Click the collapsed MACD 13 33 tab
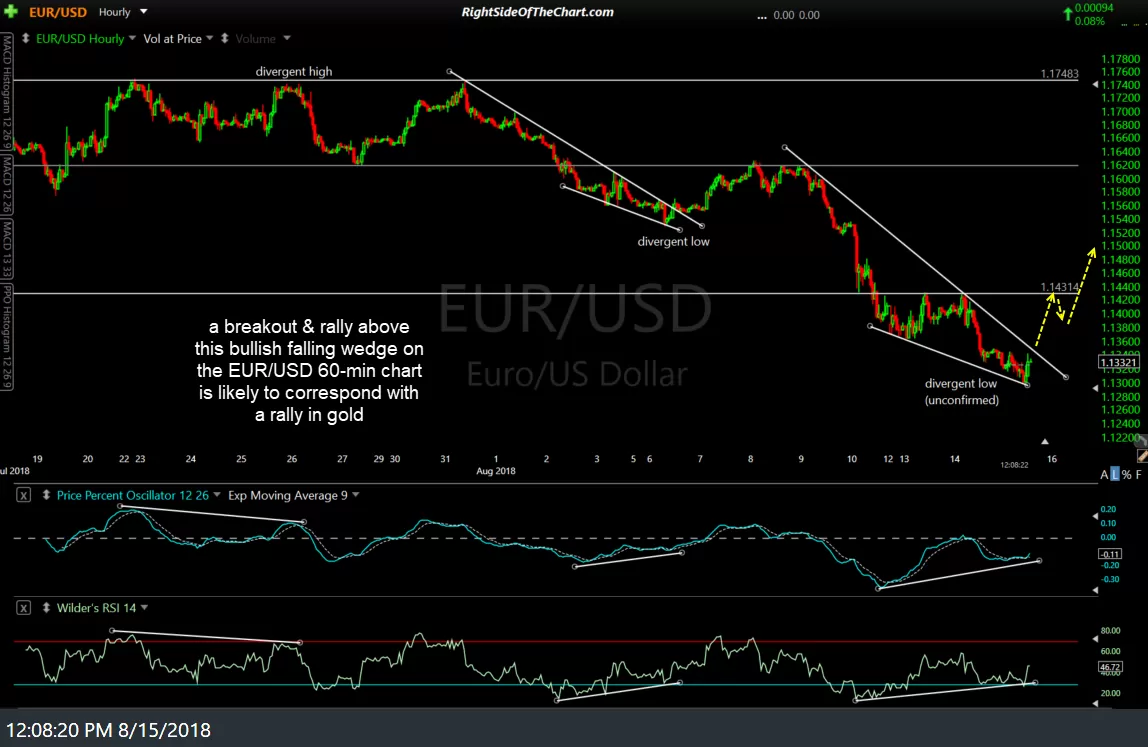Image resolution: width=1148 pixels, height=747 pixels. click(7, 249)
